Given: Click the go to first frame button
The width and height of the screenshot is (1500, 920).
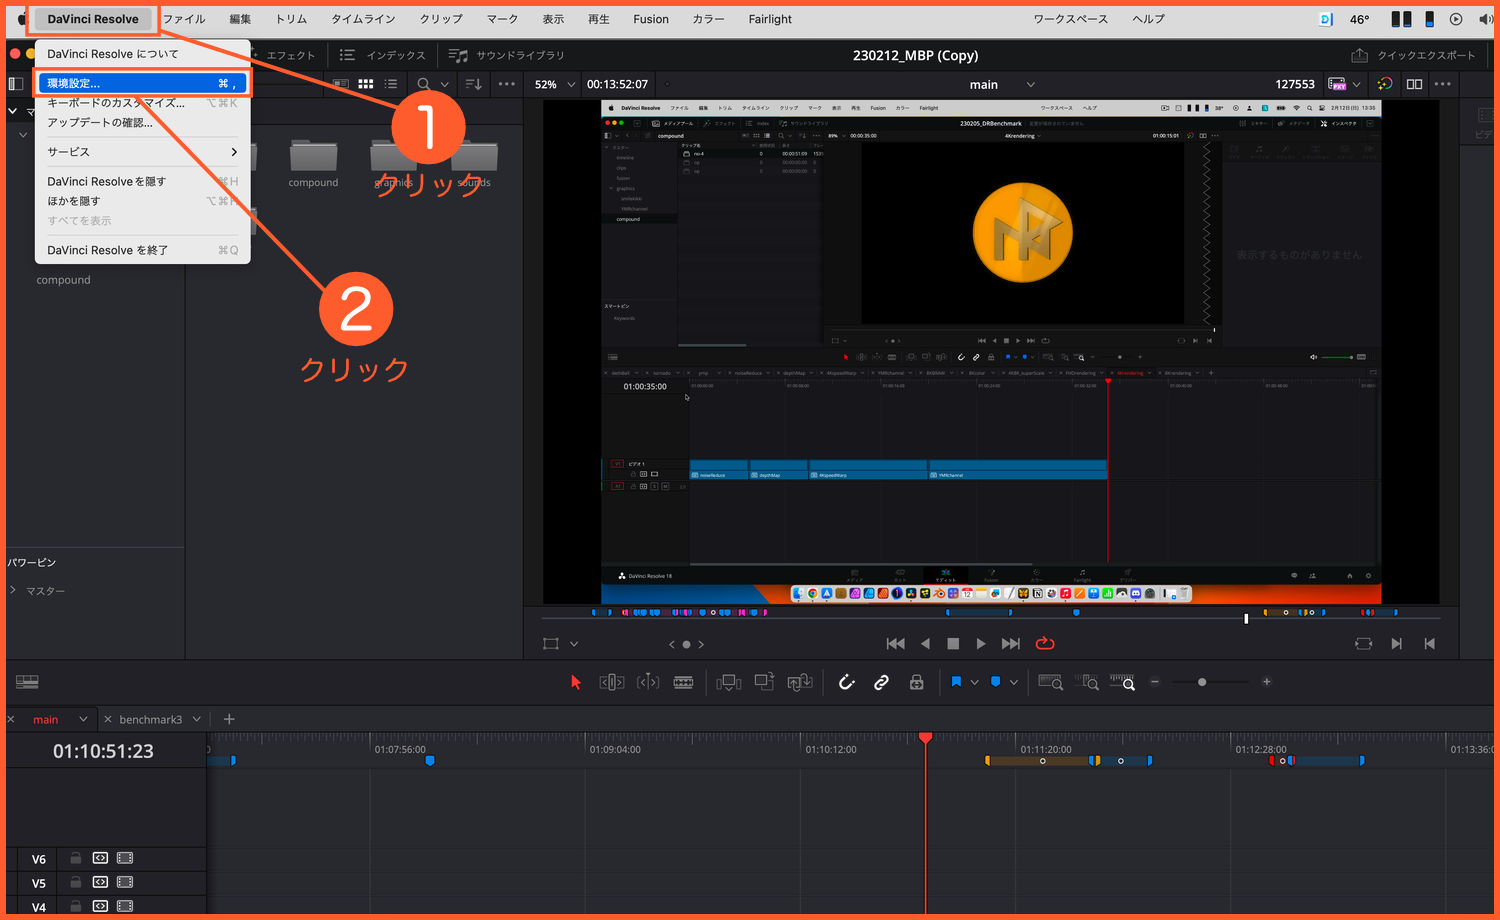Looking at the screenshot, I should 896,644.
